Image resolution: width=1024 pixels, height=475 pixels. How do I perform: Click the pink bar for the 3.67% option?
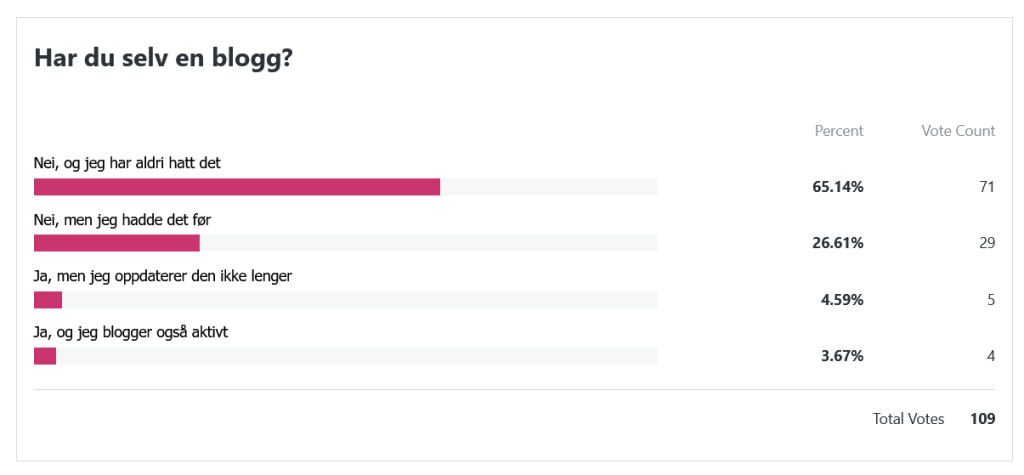click(x=45, y=356)
